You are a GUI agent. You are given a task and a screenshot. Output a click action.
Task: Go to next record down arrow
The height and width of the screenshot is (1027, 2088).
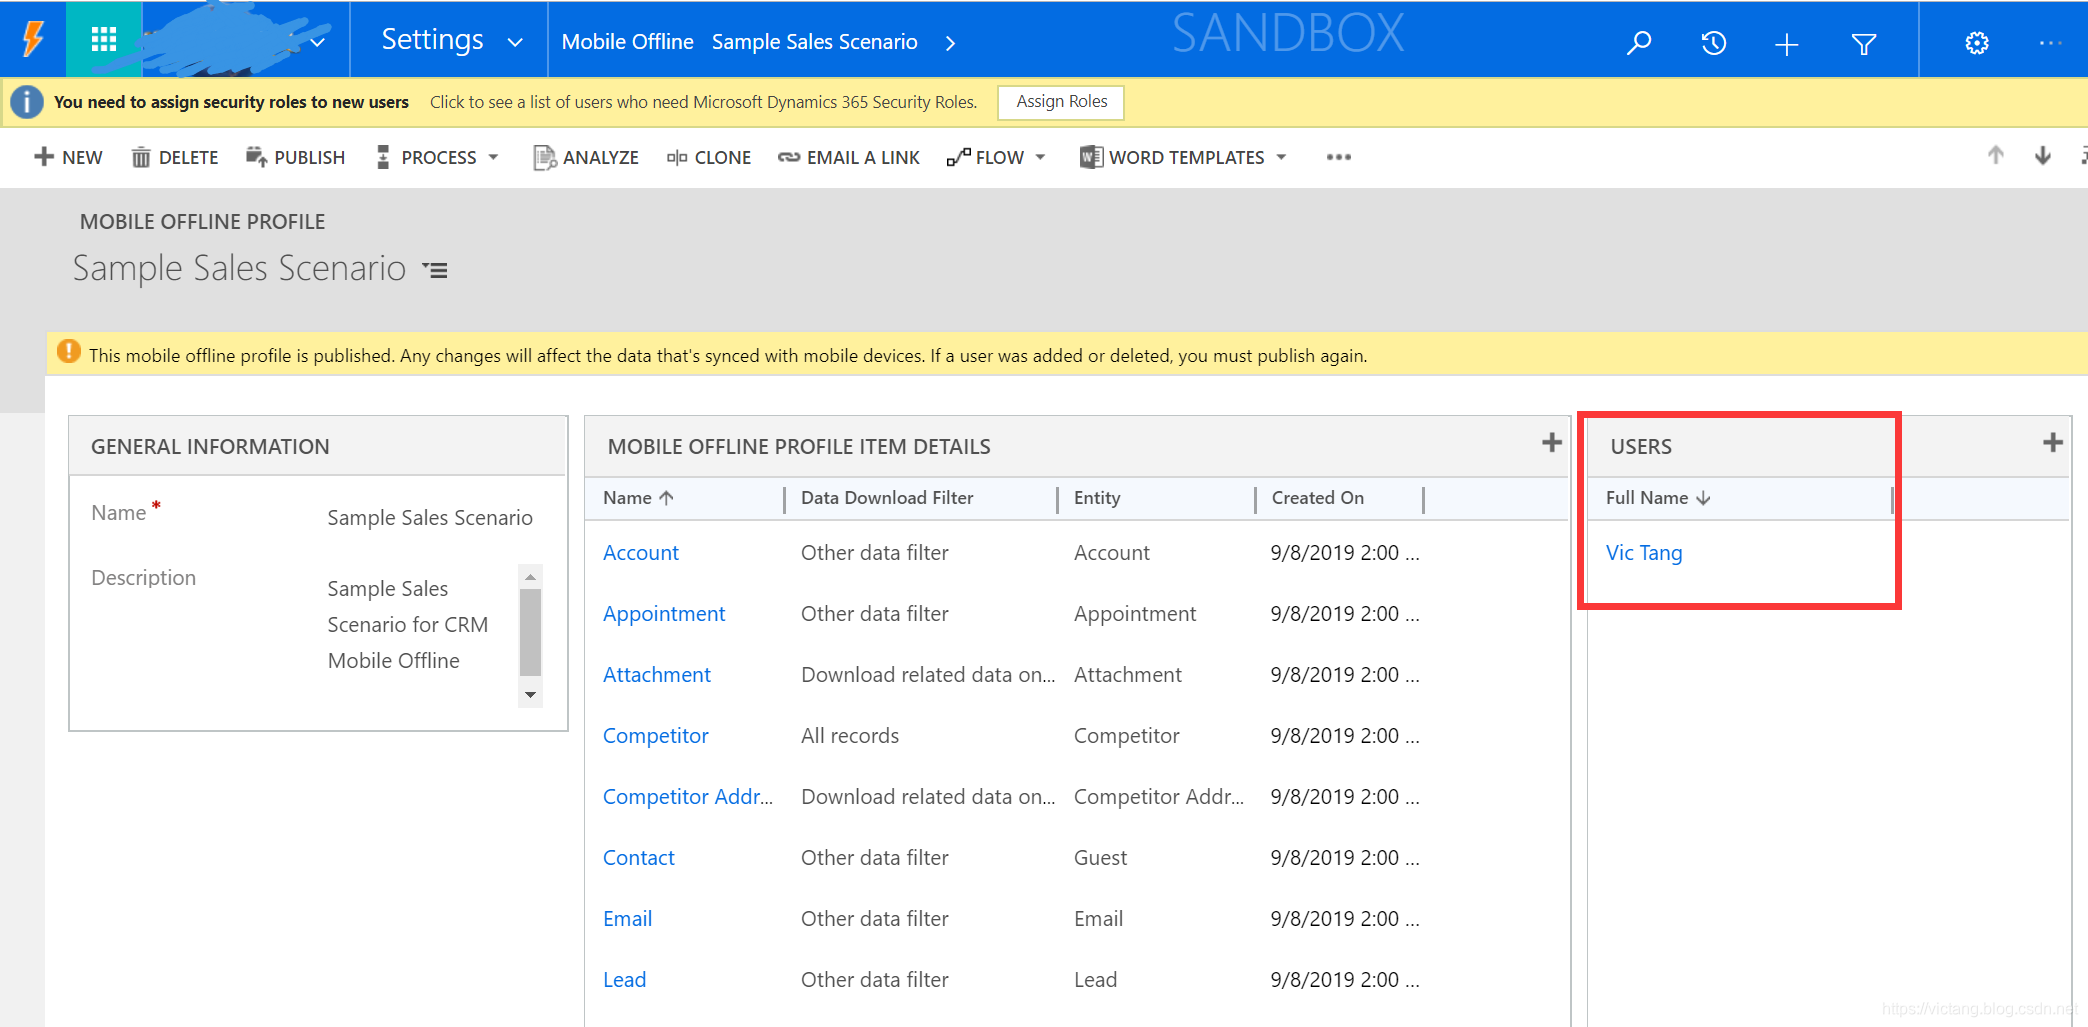[x=2043, y=155]
